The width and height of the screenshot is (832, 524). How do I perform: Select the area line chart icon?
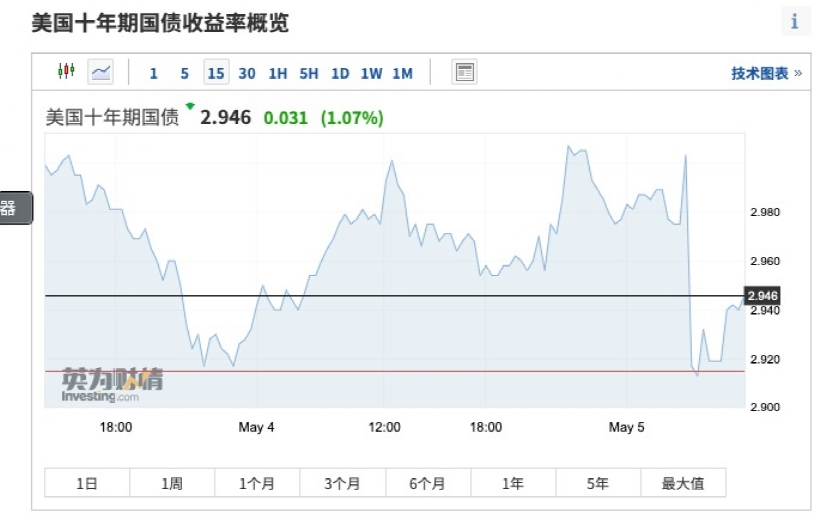click(x=101, y=72)
